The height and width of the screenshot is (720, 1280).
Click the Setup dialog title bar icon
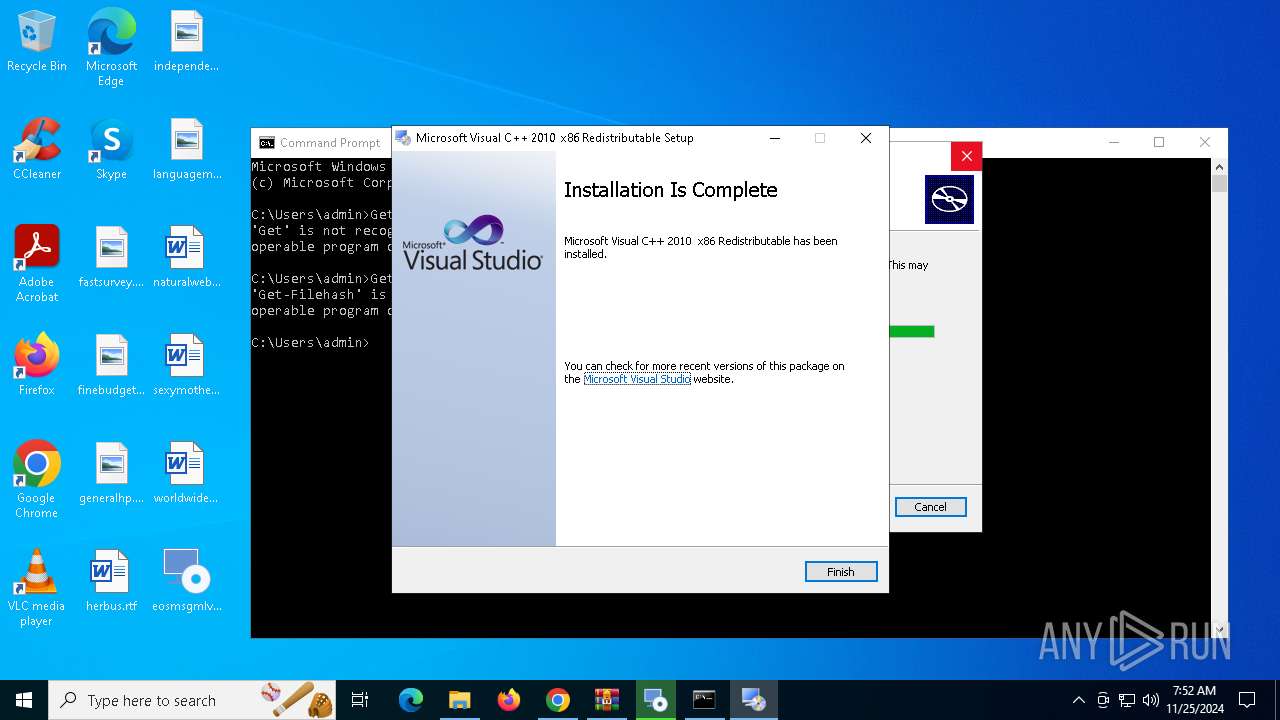[404, 138]
